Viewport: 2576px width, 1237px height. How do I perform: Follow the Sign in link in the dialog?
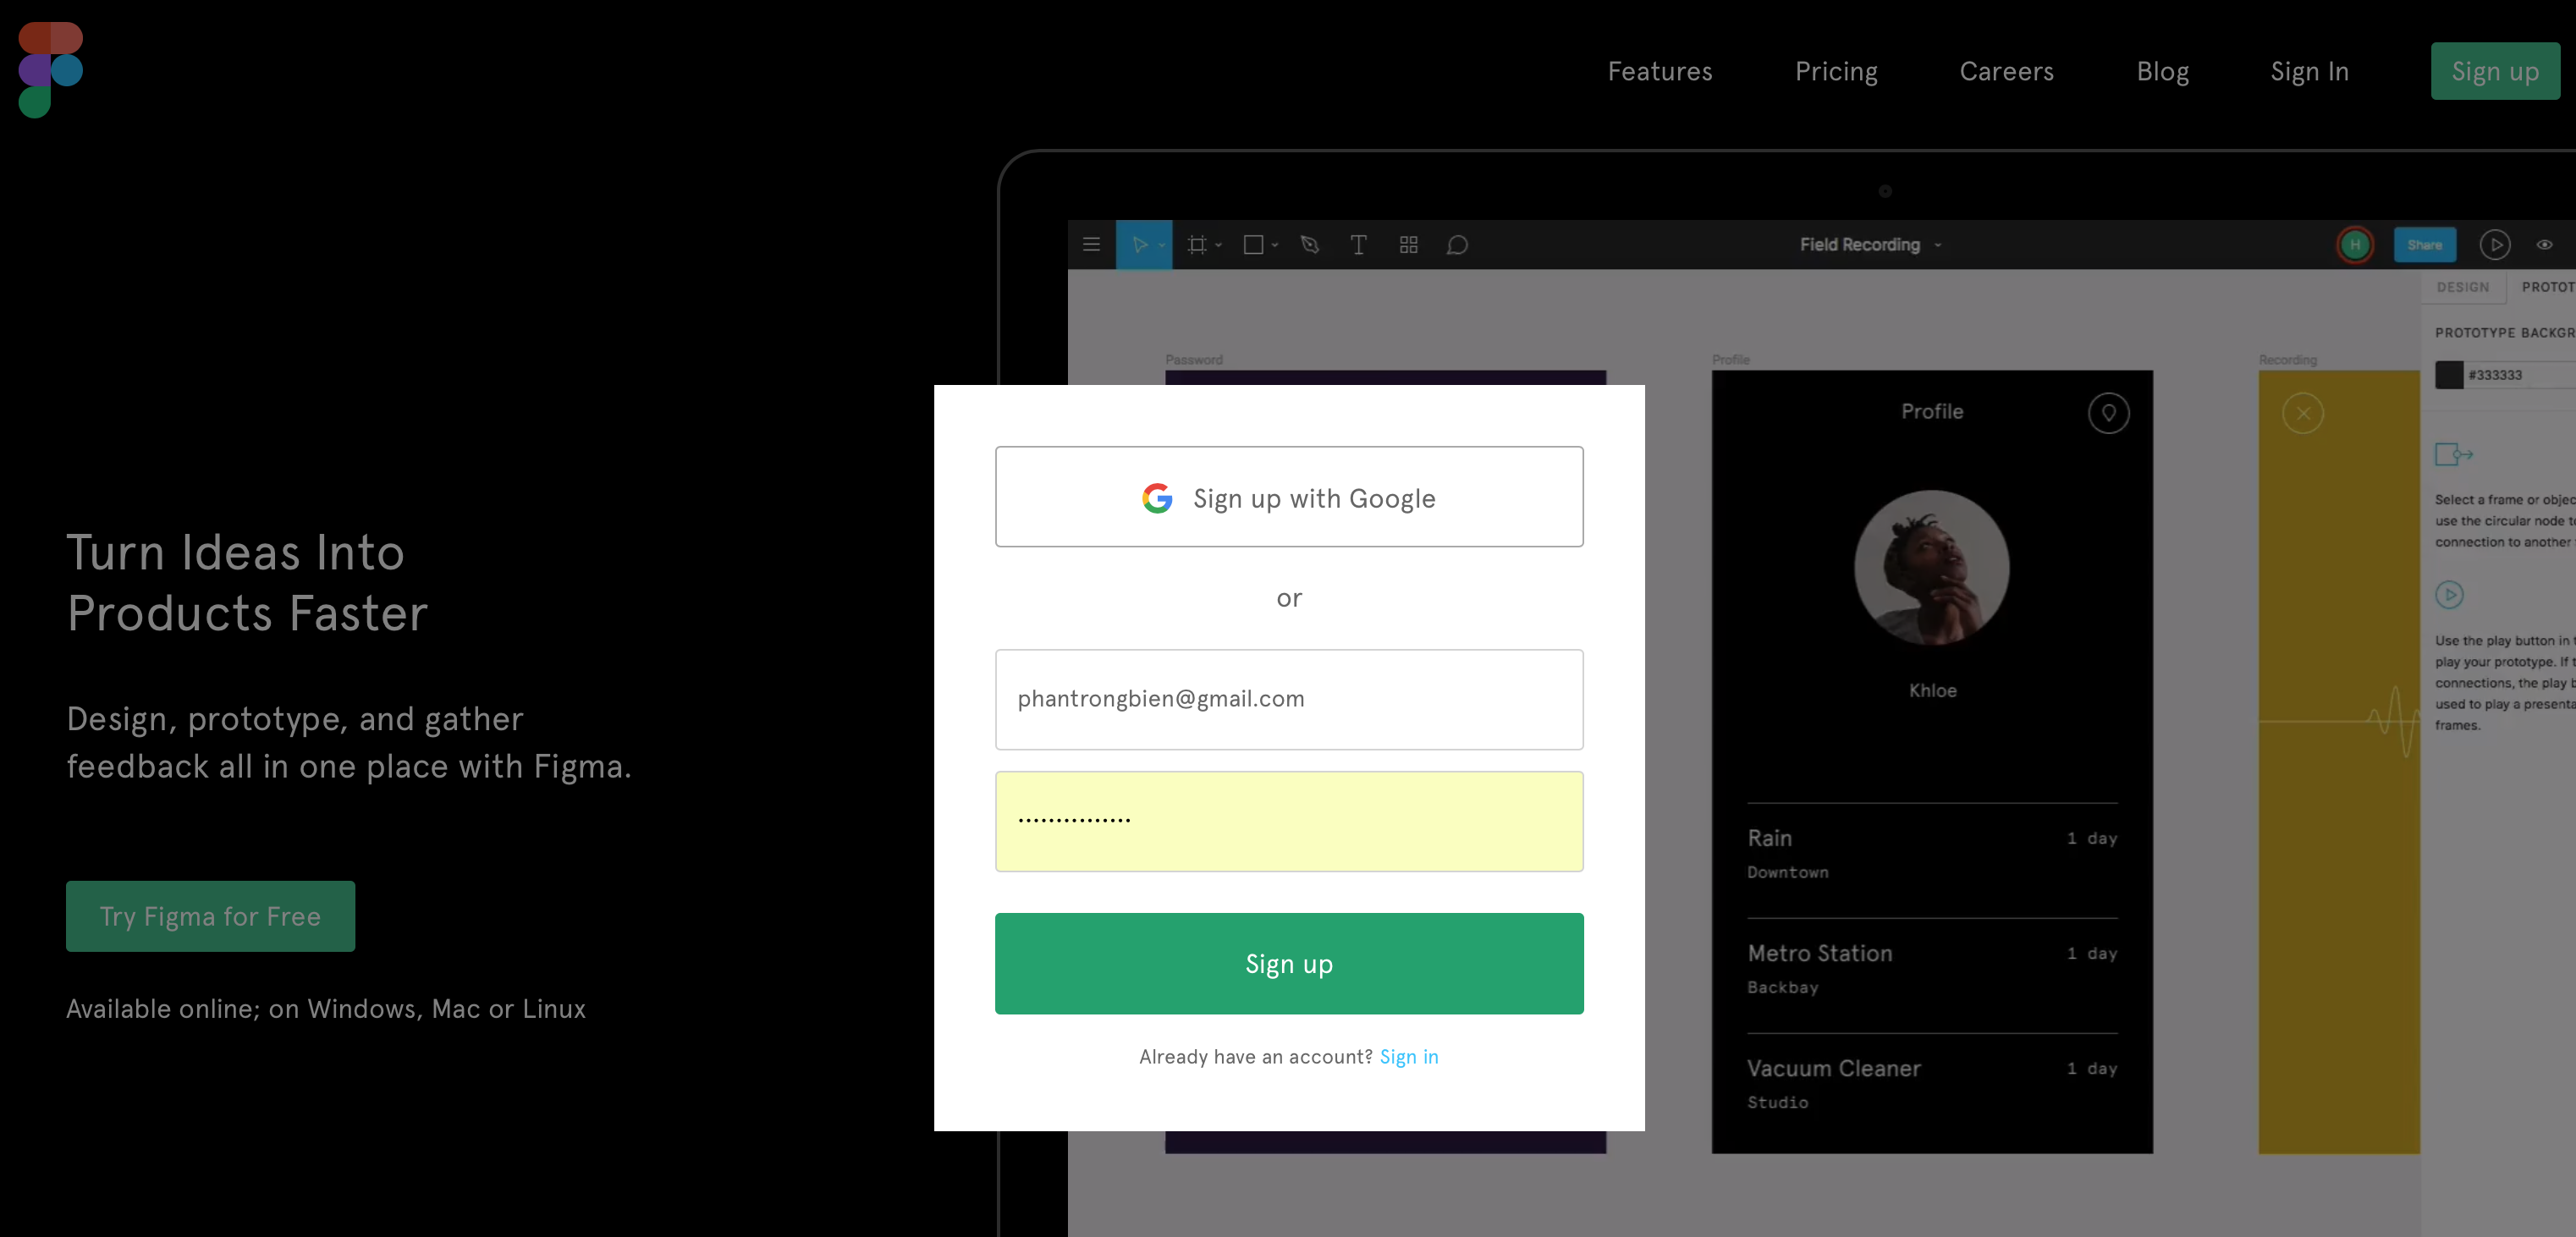(x=1409, y=1056)
